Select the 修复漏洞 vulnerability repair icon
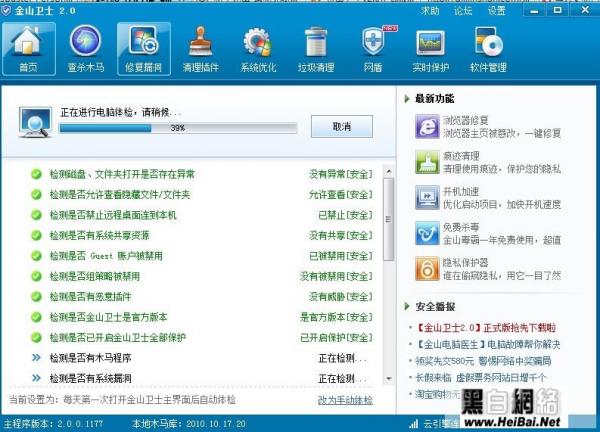Image resolution: width=600 pixels, height=432 pixels. tap(142, 48)
